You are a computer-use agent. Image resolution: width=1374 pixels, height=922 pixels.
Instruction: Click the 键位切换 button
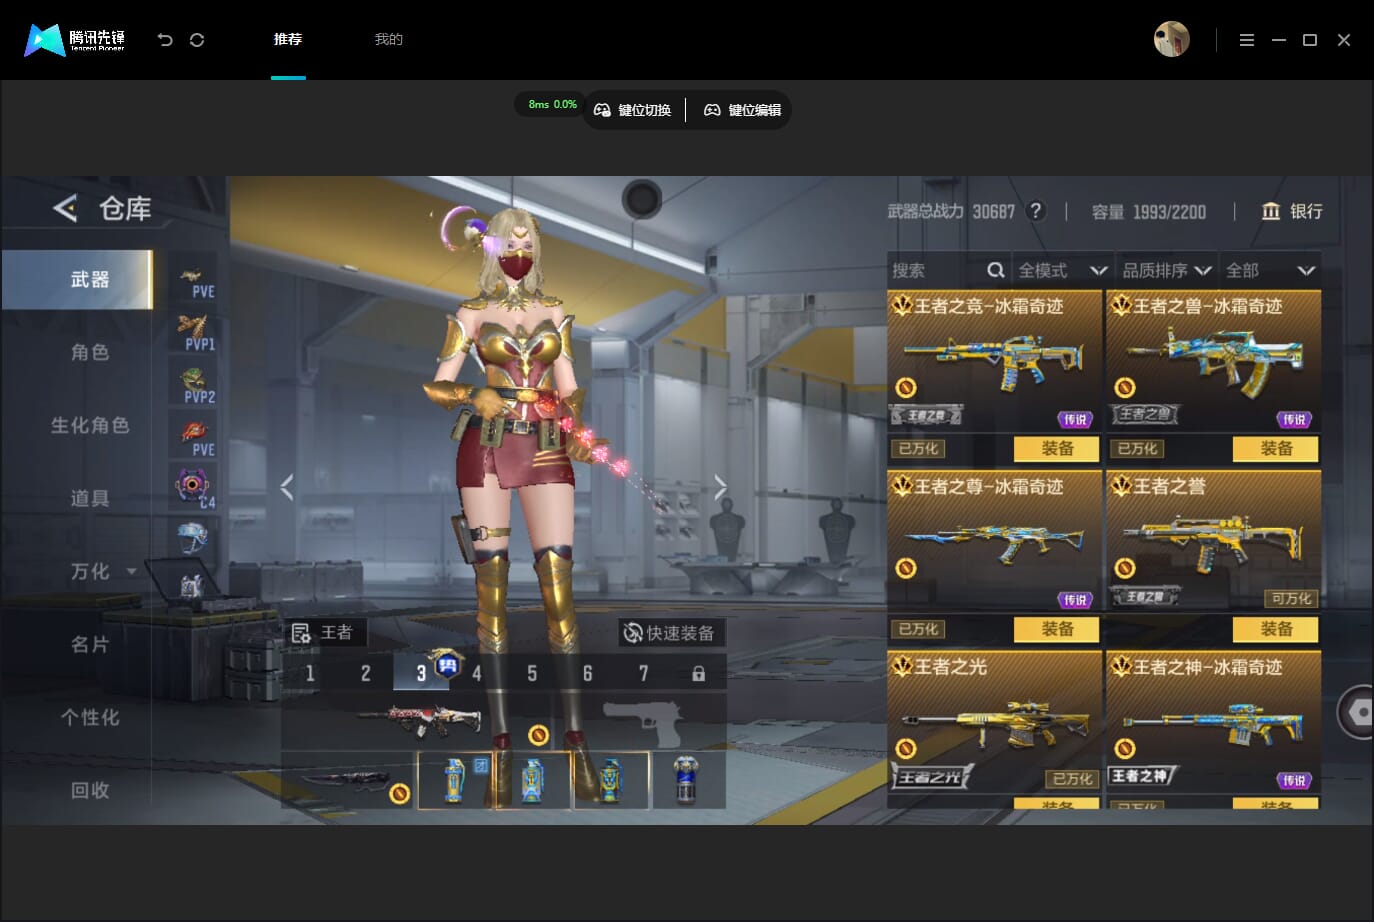(x=633, y=110)
